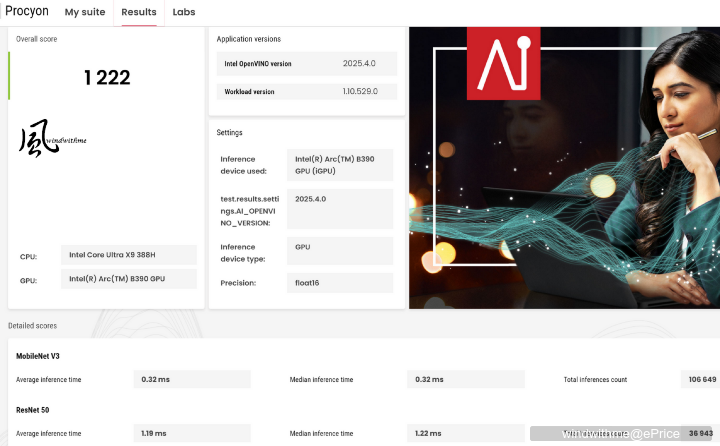Click the Overall score label
Viewport: 720px width, 446px height.
(36, 39)
